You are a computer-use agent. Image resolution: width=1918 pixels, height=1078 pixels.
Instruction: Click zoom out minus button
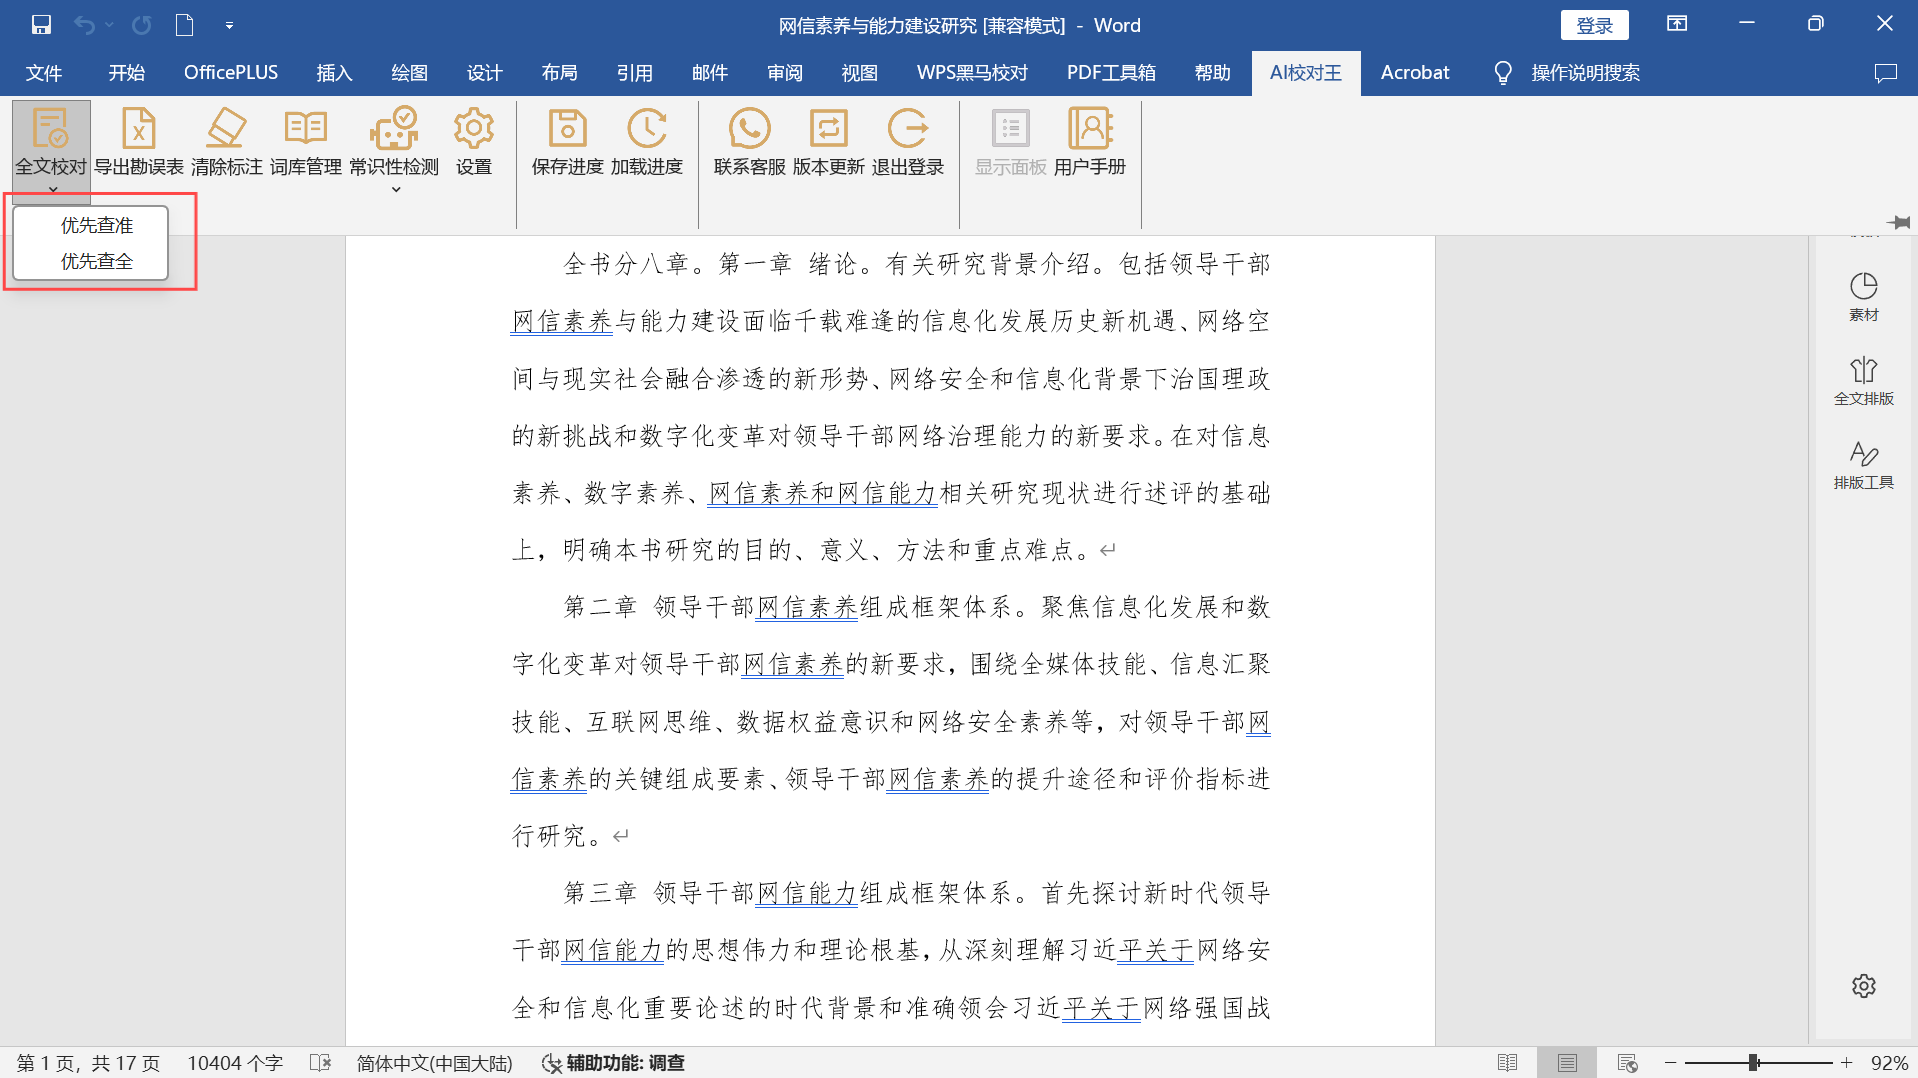point(1670,1063)
